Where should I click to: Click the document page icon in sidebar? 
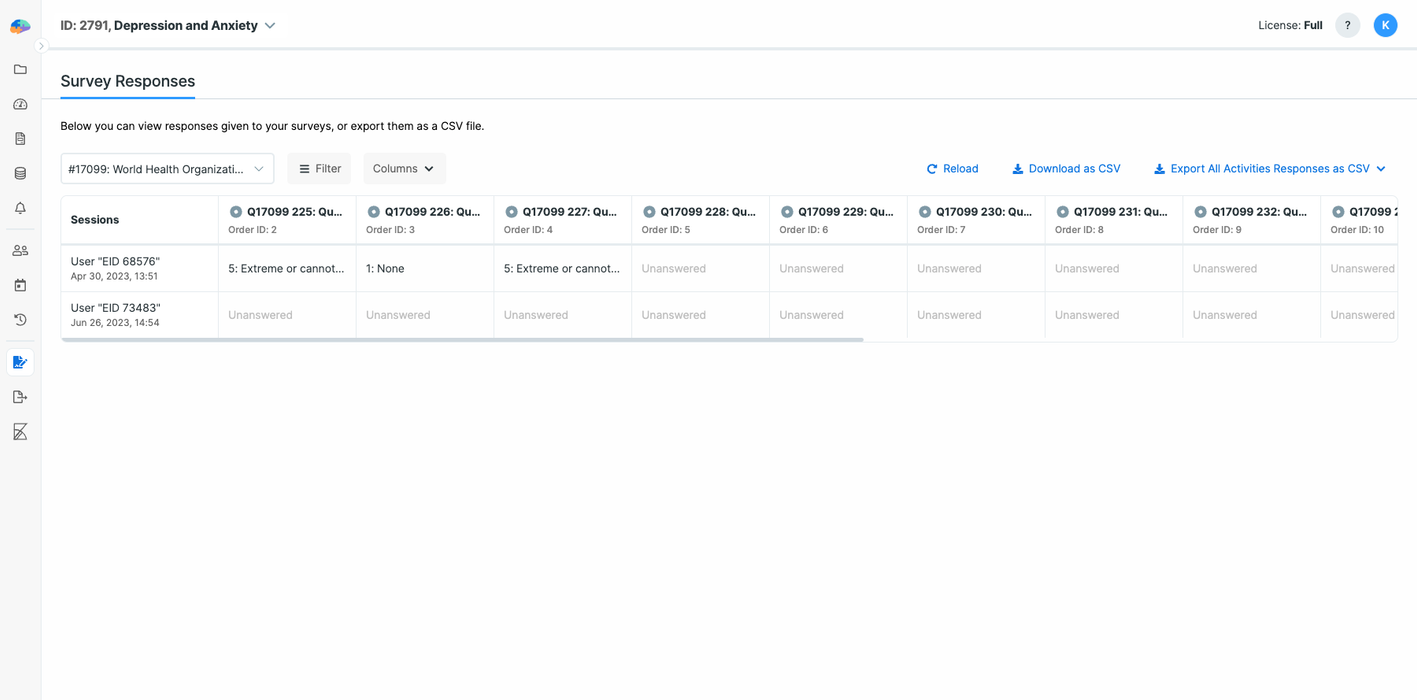point(20,139)
